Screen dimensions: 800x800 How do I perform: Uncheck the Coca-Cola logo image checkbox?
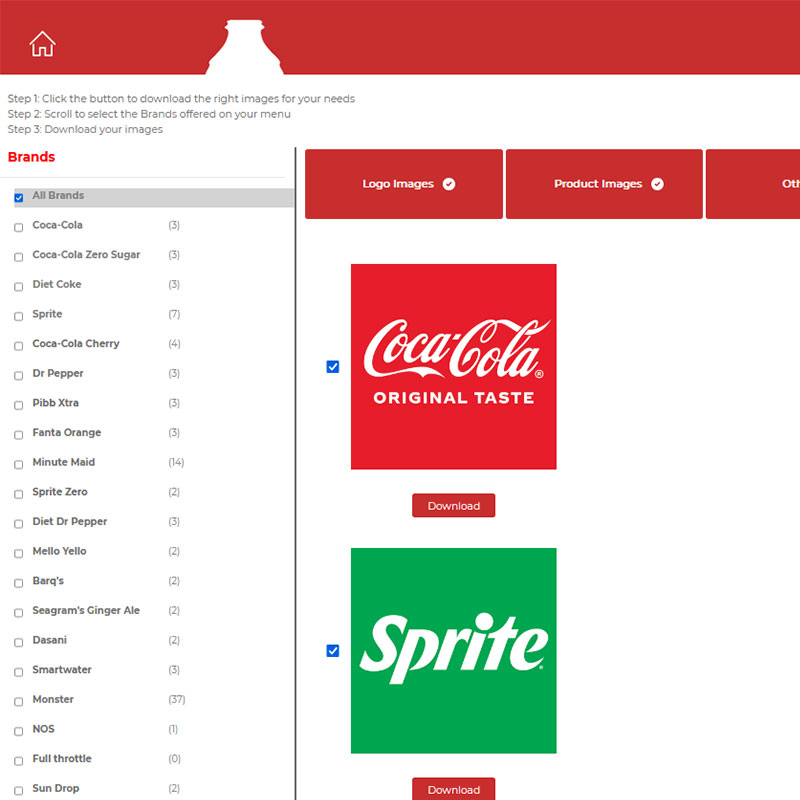coord(333,367)
